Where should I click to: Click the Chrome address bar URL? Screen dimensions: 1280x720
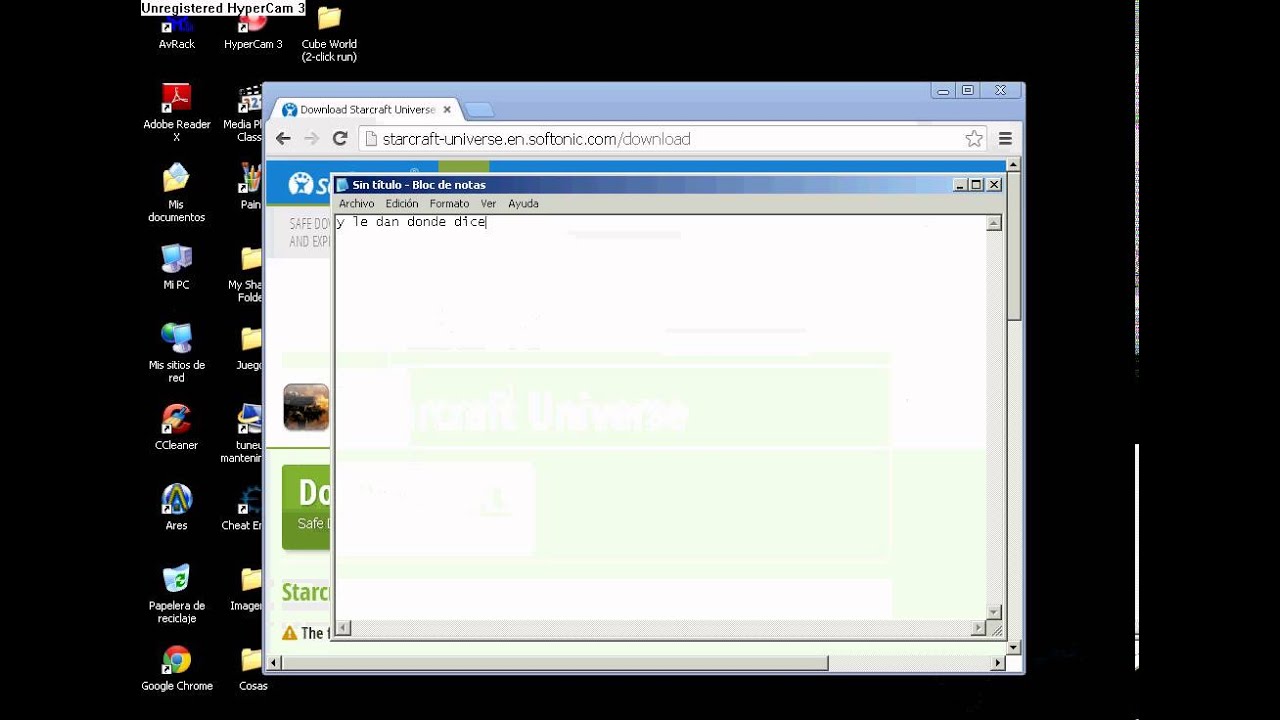537,139
